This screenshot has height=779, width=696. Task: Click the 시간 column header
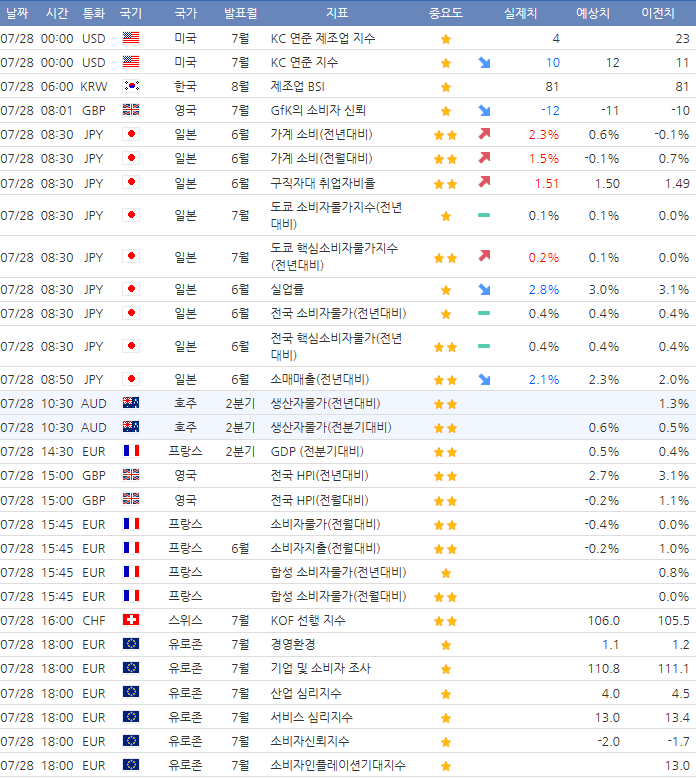click(x=57, y=13)
